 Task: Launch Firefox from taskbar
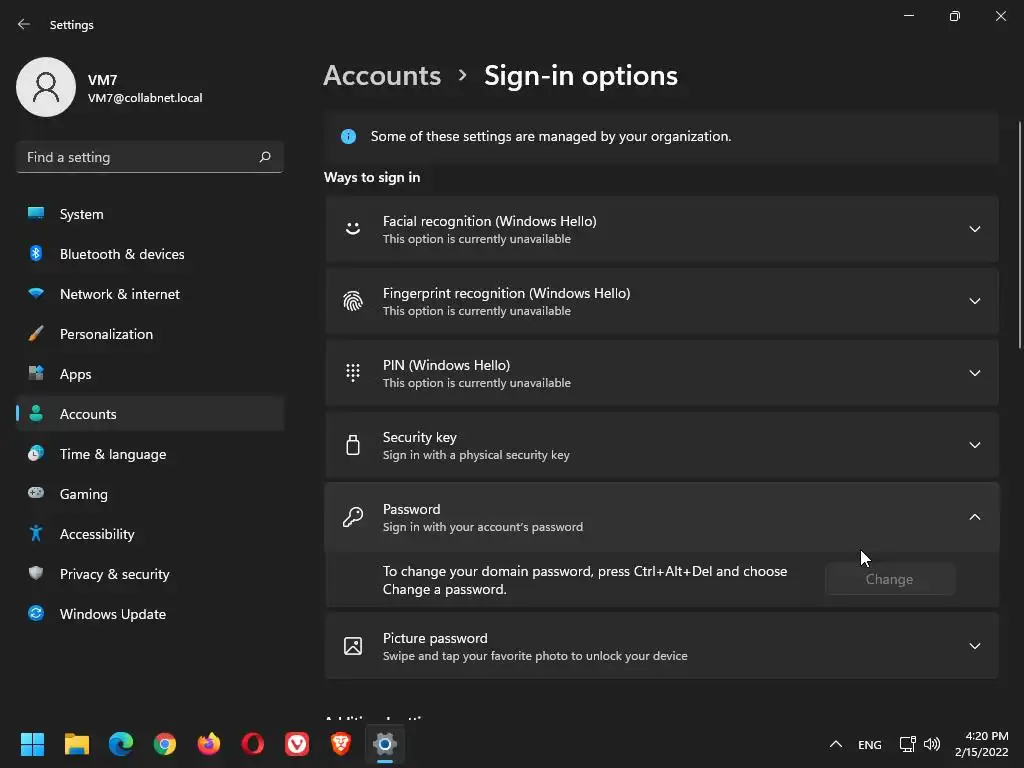209,744
